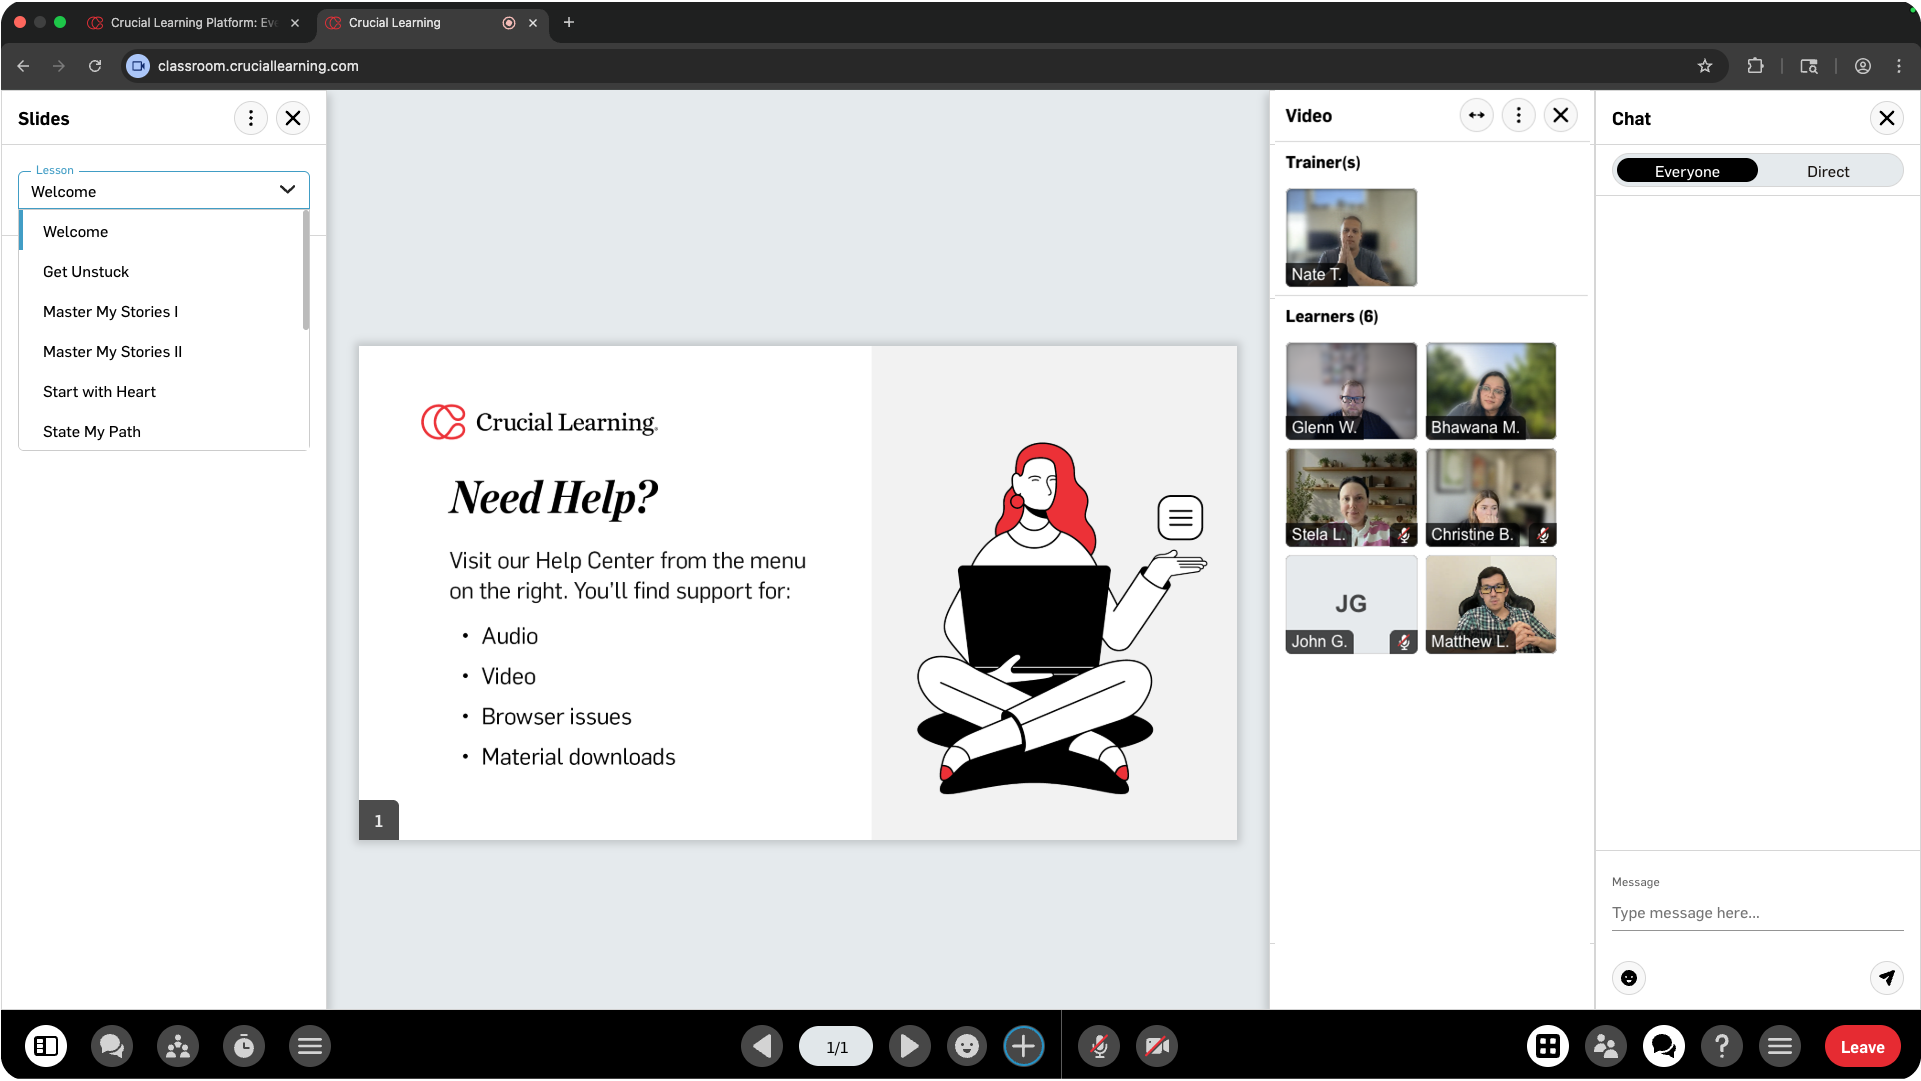Select the Master My Stories I lesson
1921x1081 pixels.
pyautogui.click(x=161, y=312)
